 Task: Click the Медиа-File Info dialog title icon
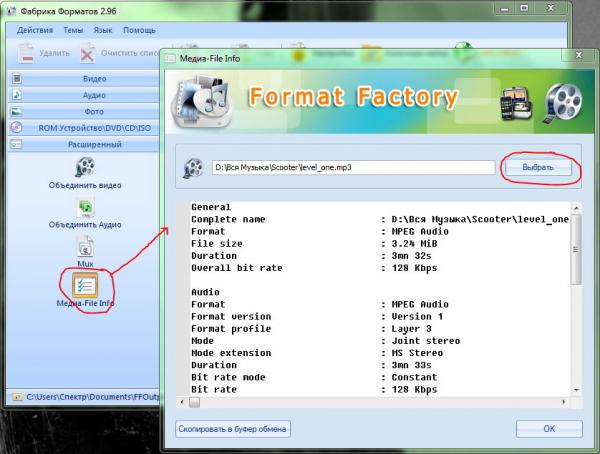click(x=170, y=59)
